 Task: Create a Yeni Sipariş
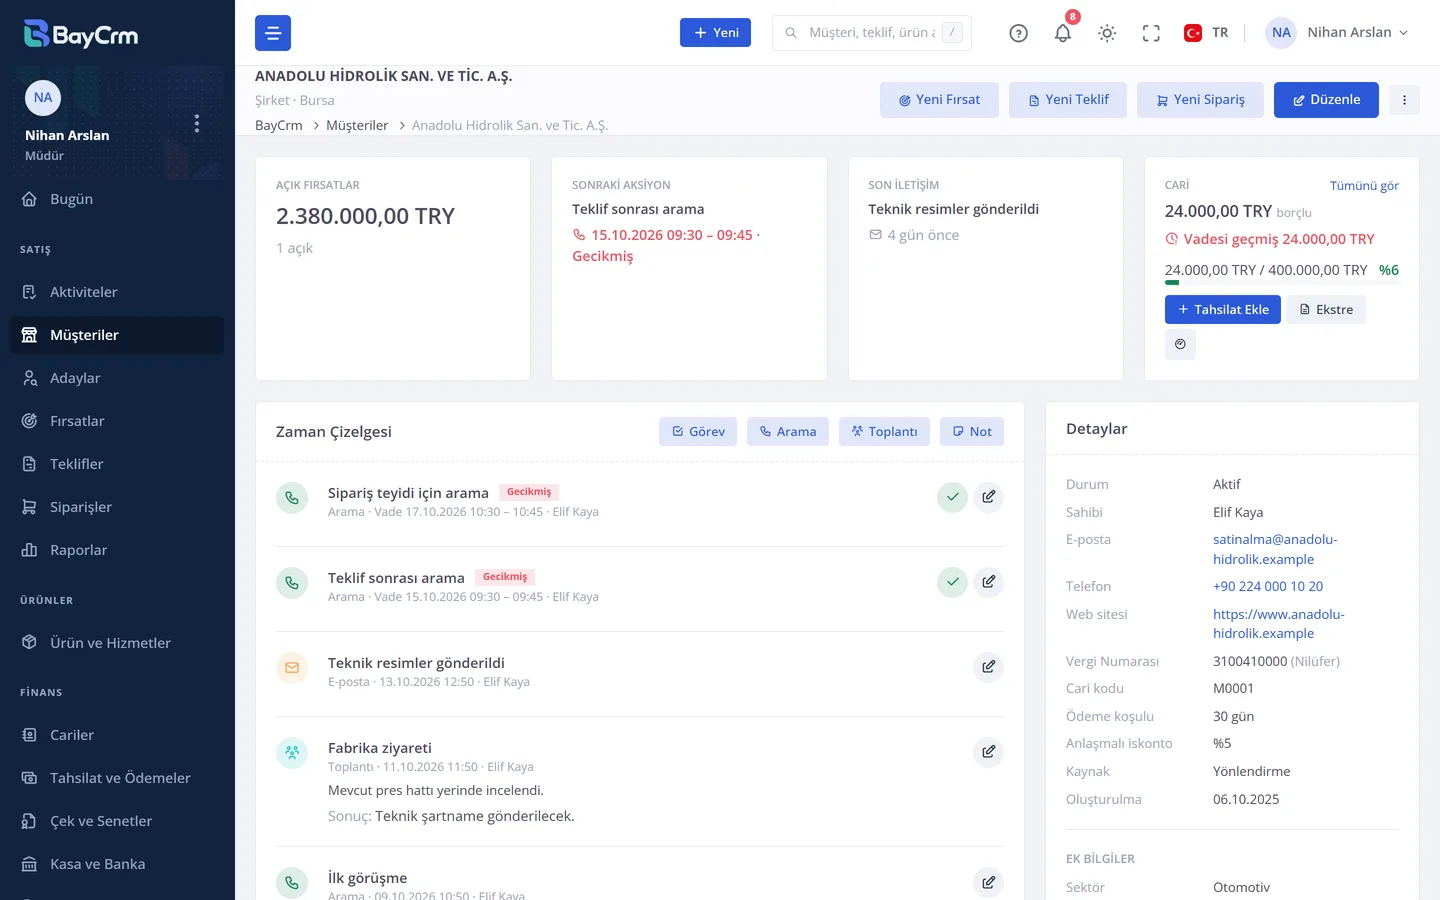[x=1200, y=100]
